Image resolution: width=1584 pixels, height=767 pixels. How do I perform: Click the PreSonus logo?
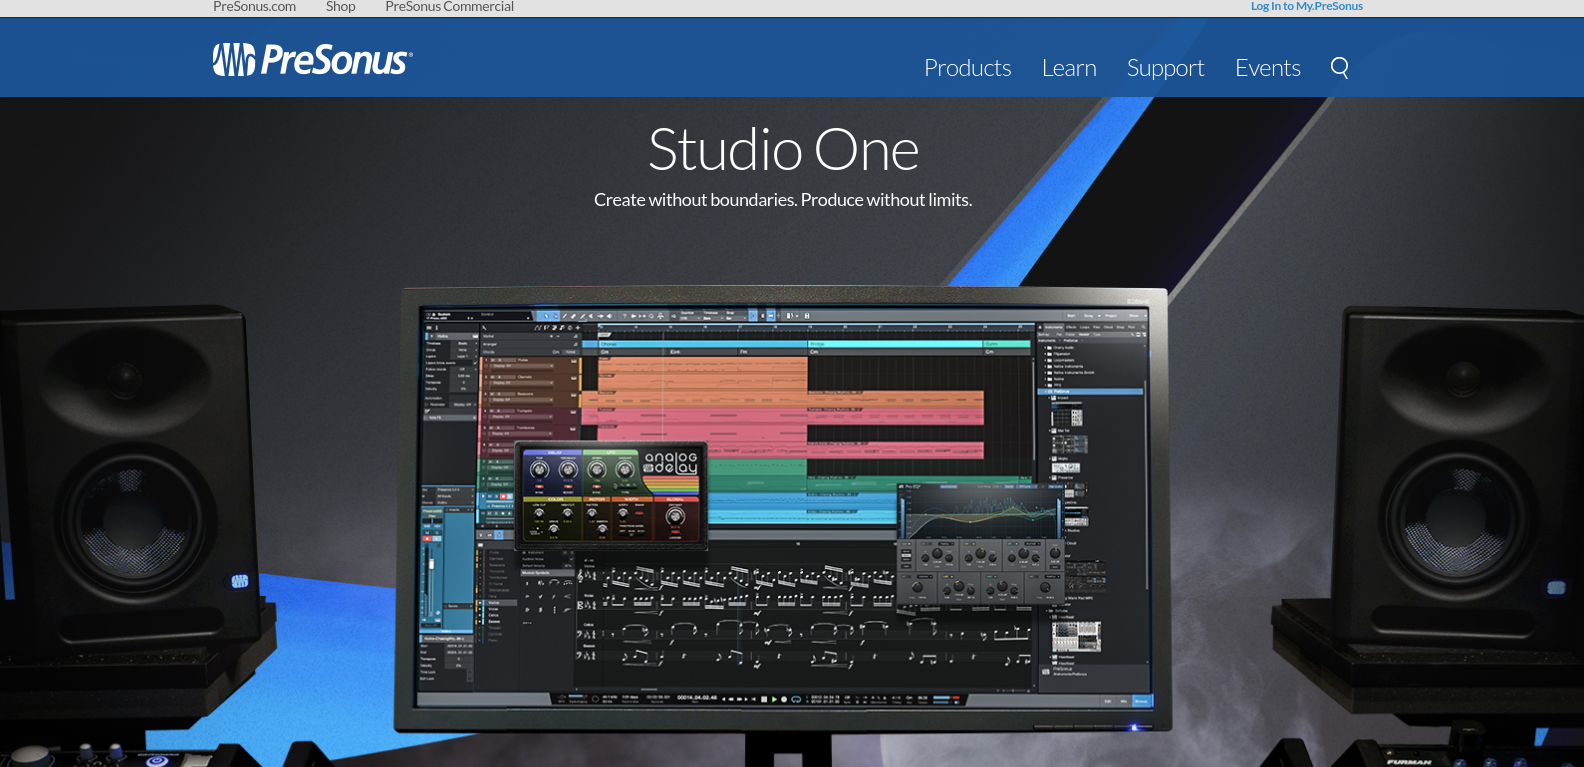coord(312,60)
